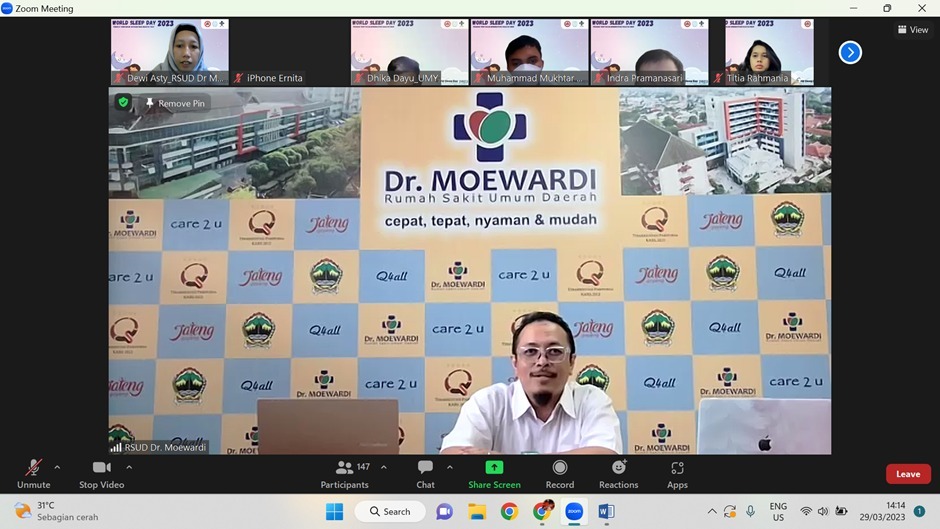This screenshot has width=940, height=529.
Task: Expand chat options arrow beside Chat
Action: pyautogui.click(x=450, y=467)
